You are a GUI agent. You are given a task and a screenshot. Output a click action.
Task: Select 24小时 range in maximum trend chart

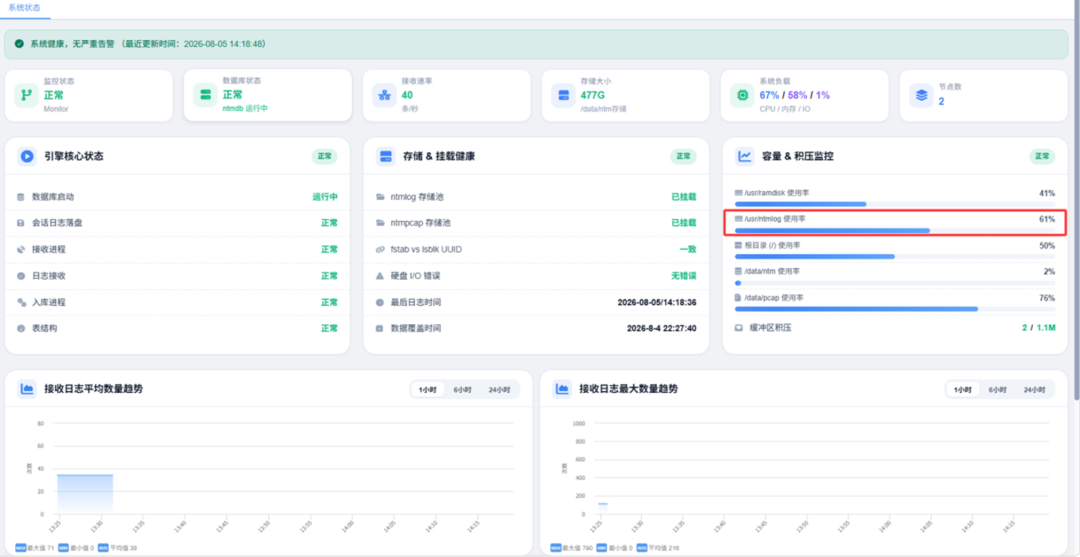[x=1035, y=390]
